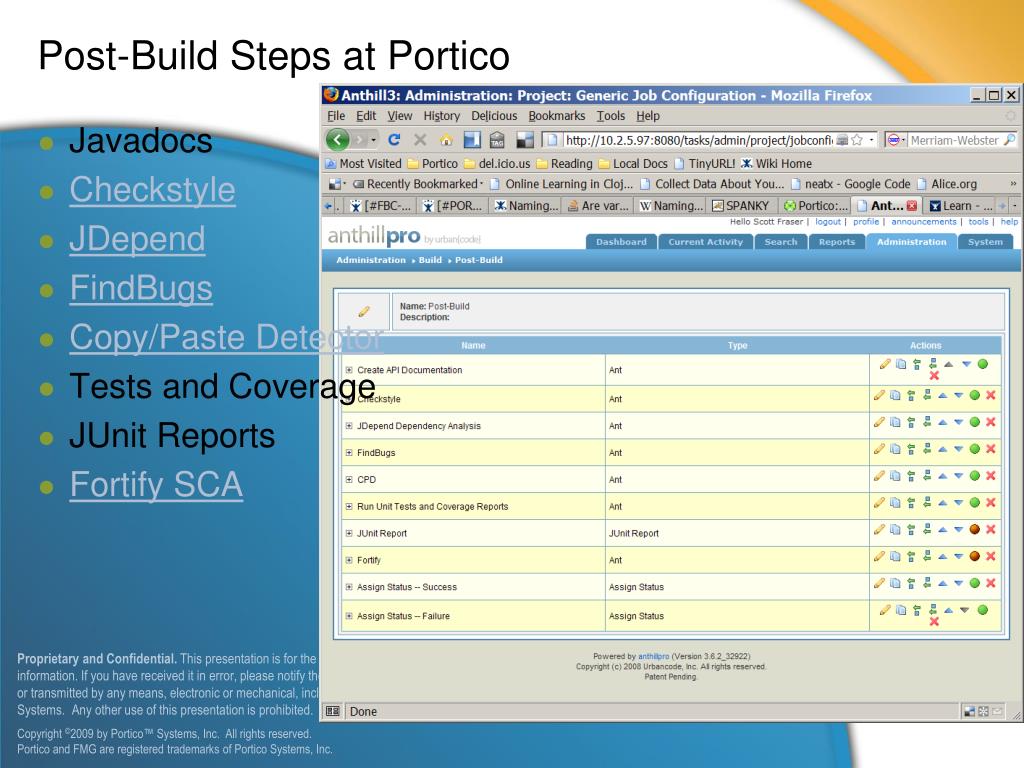Click the logout link in header
This screenshot has height=768, width=1024.
(828, 222)
